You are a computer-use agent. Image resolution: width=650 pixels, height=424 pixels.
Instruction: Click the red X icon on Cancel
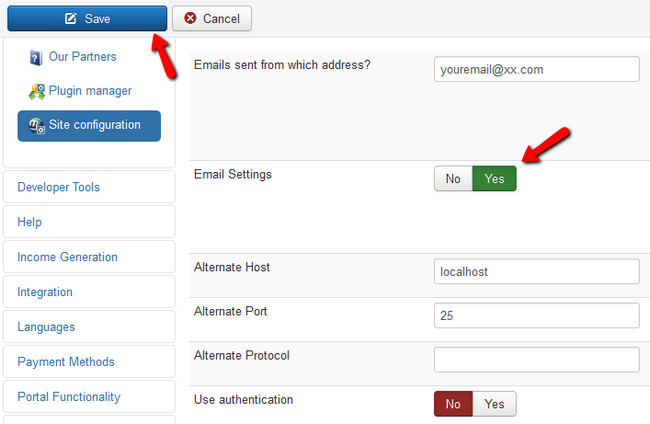click(191, 18)
